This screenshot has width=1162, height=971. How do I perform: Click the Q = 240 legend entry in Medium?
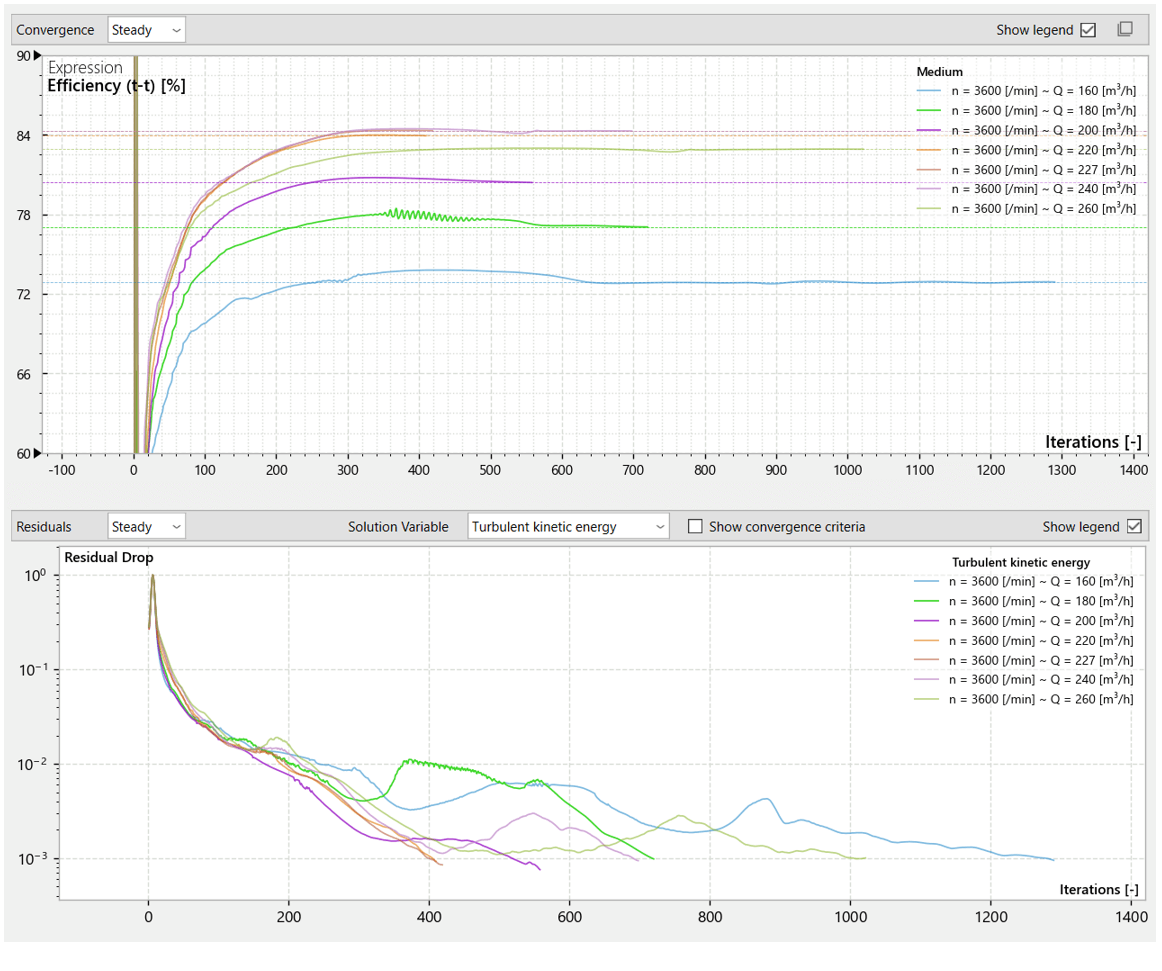[1026, 189]
